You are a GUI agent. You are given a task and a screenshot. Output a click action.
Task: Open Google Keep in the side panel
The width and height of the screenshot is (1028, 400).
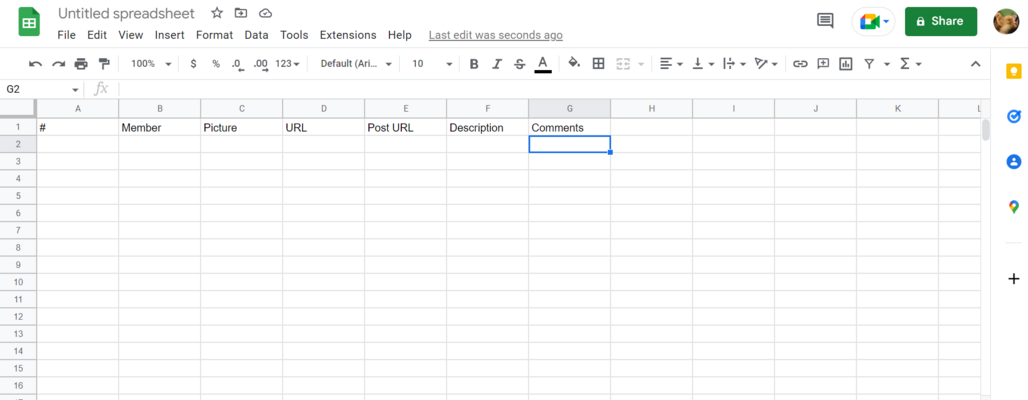pyautogui.click(x=1013, y=71)
